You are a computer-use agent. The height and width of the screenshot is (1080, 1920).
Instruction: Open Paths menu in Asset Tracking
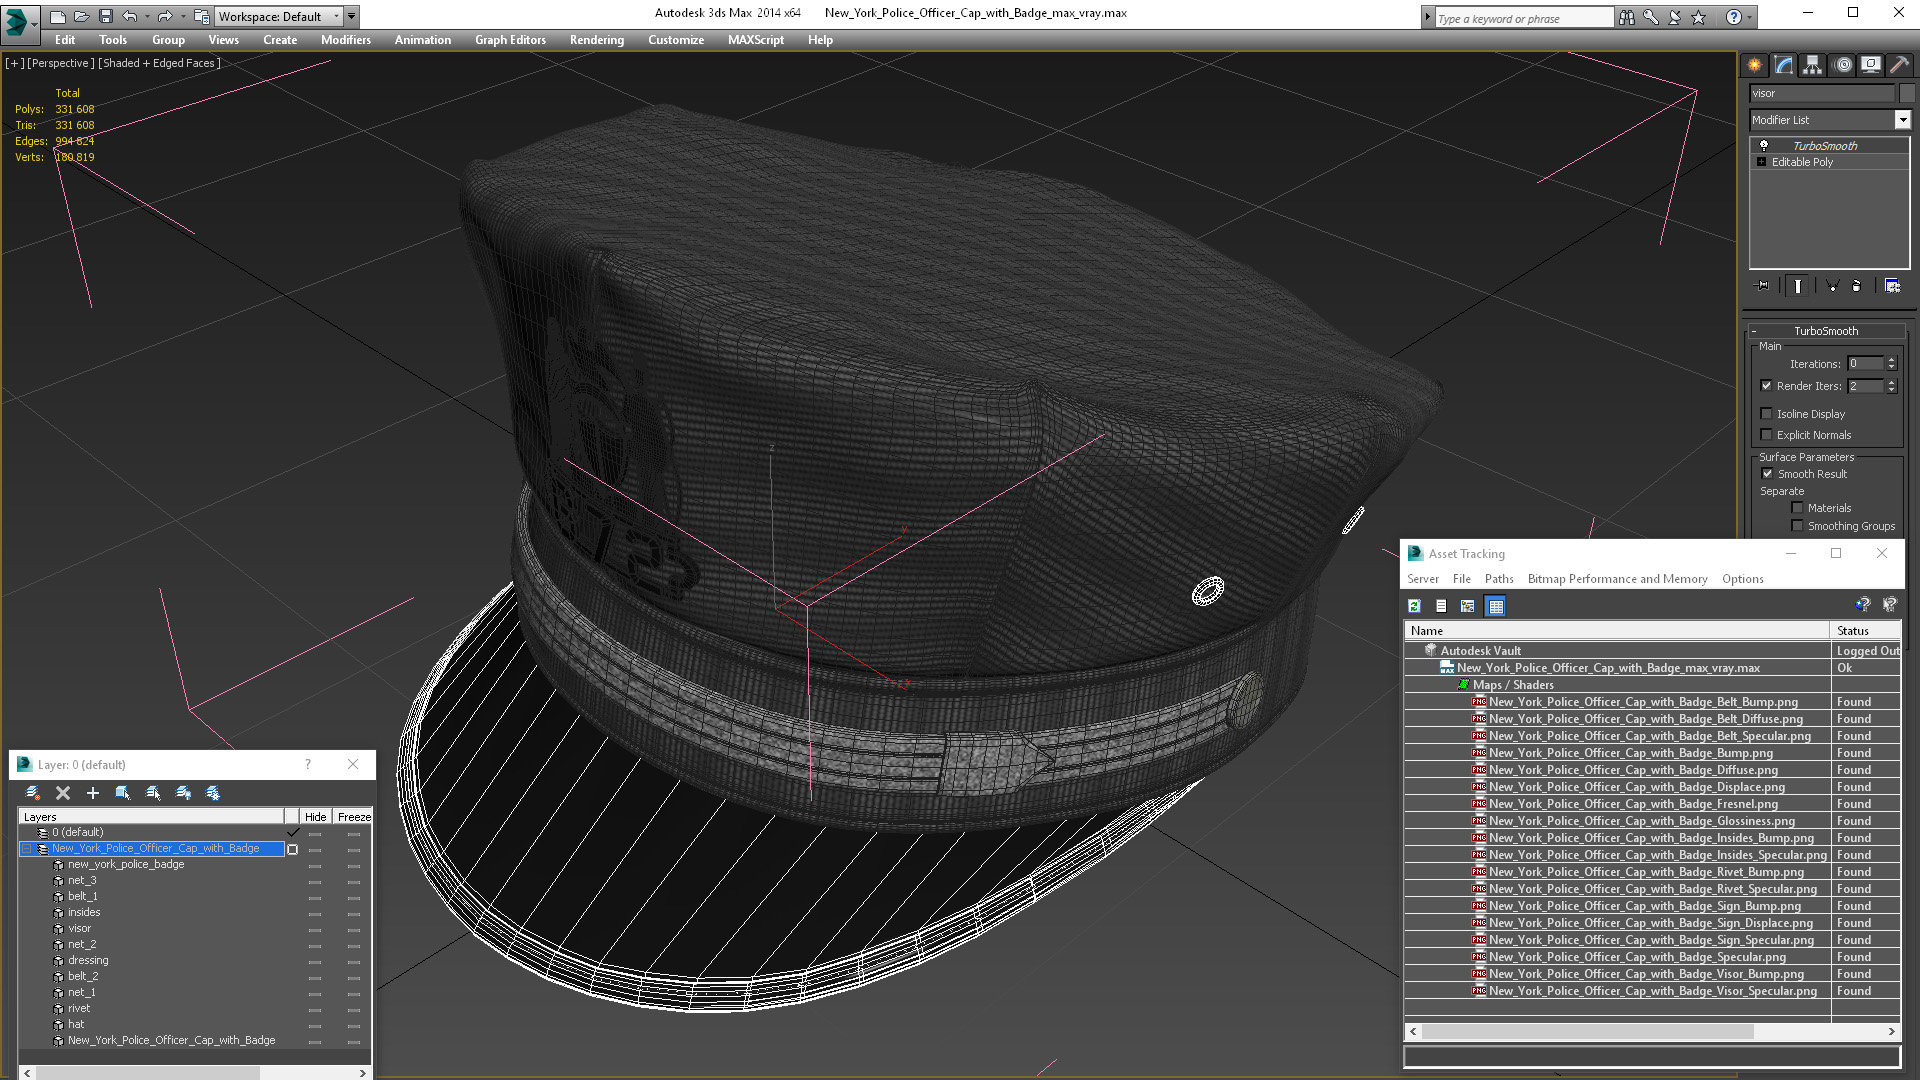click(1498, 579)
